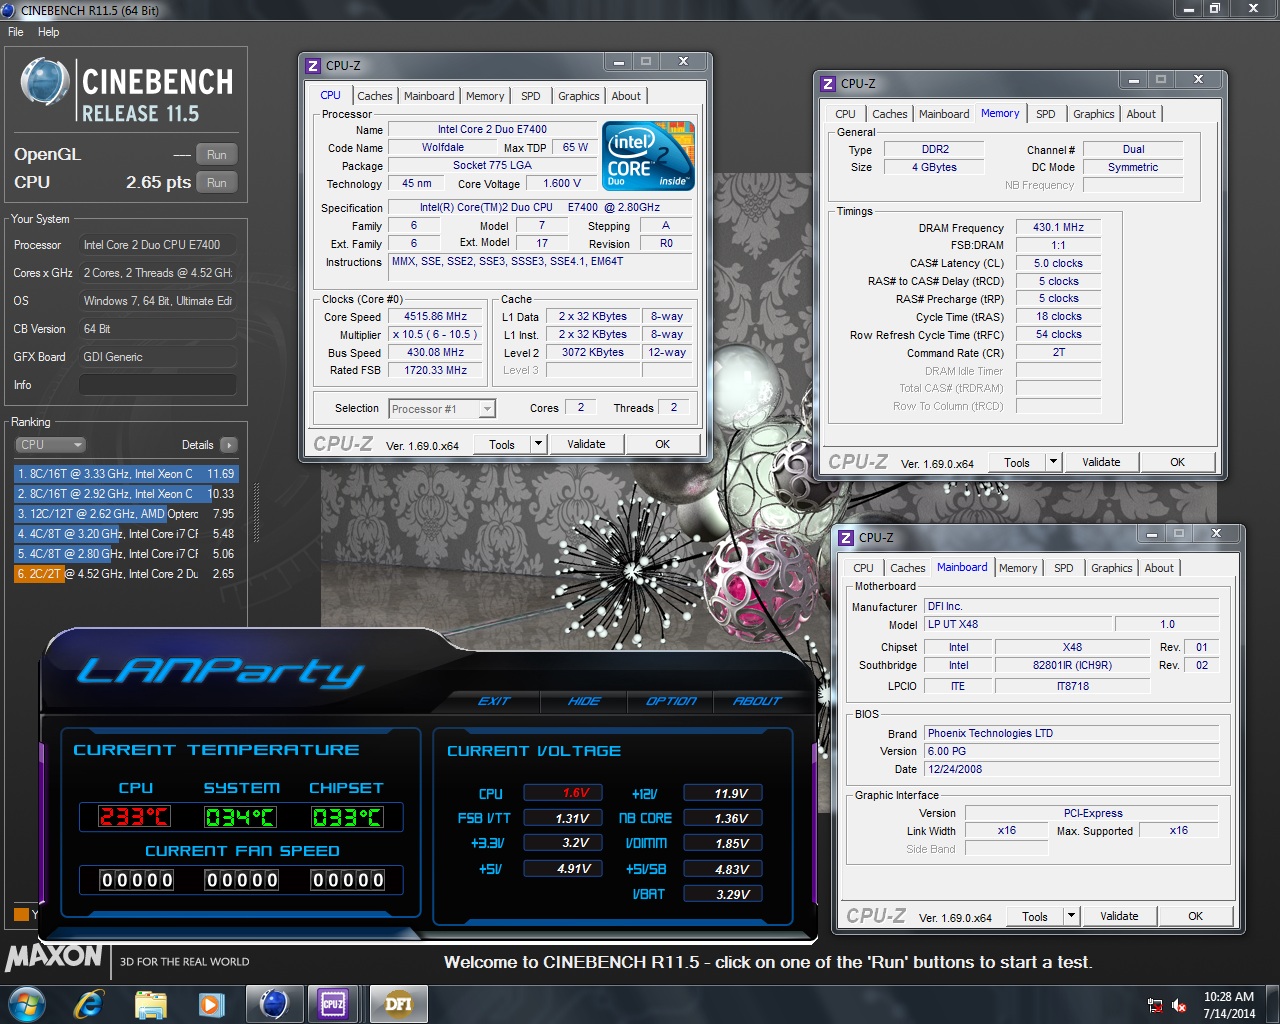Click OK in Memory window
1280x1024 pixels.
(1178, 463)
